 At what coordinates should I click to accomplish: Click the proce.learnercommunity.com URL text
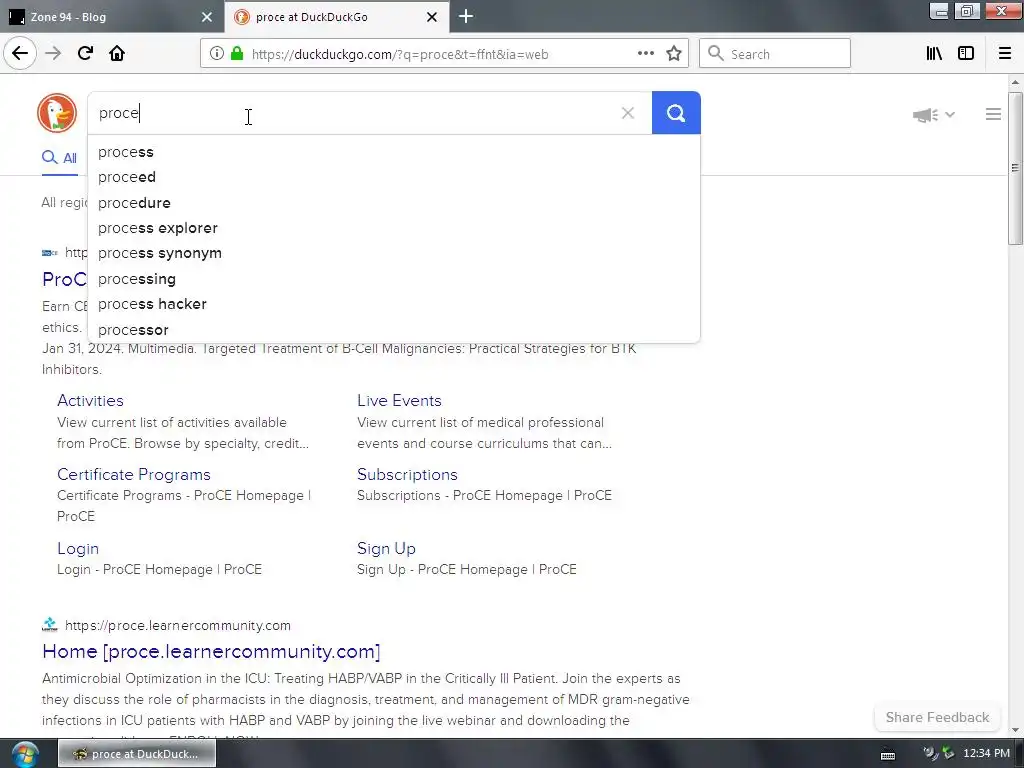[178, 625]
